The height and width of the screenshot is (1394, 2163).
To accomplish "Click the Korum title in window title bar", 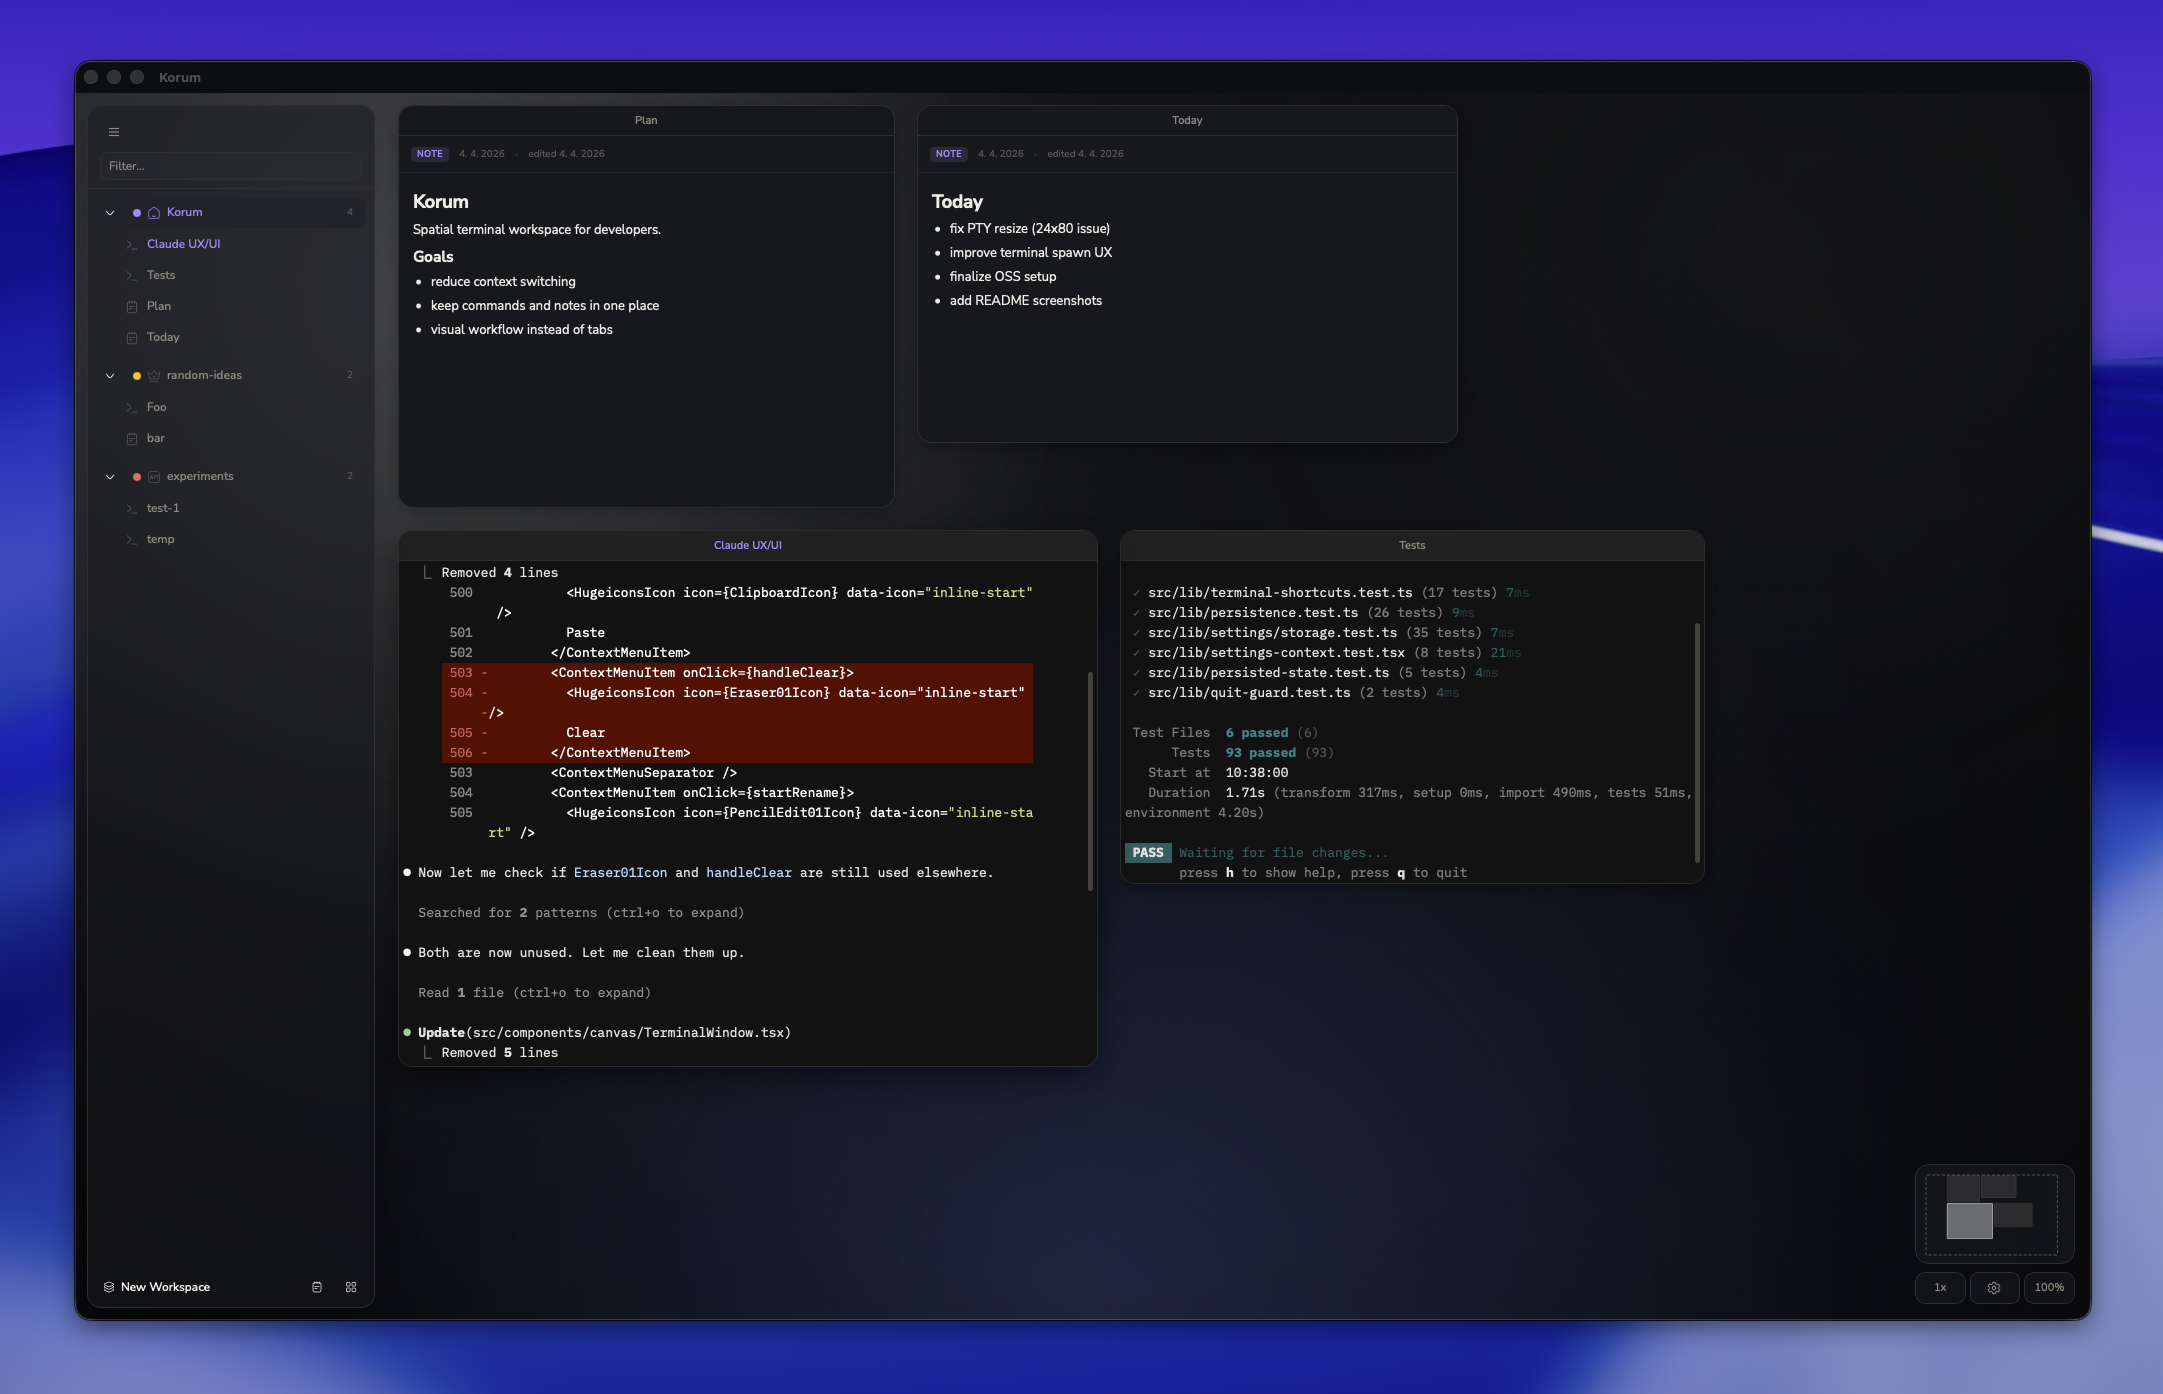I will [x=180, y=77].
